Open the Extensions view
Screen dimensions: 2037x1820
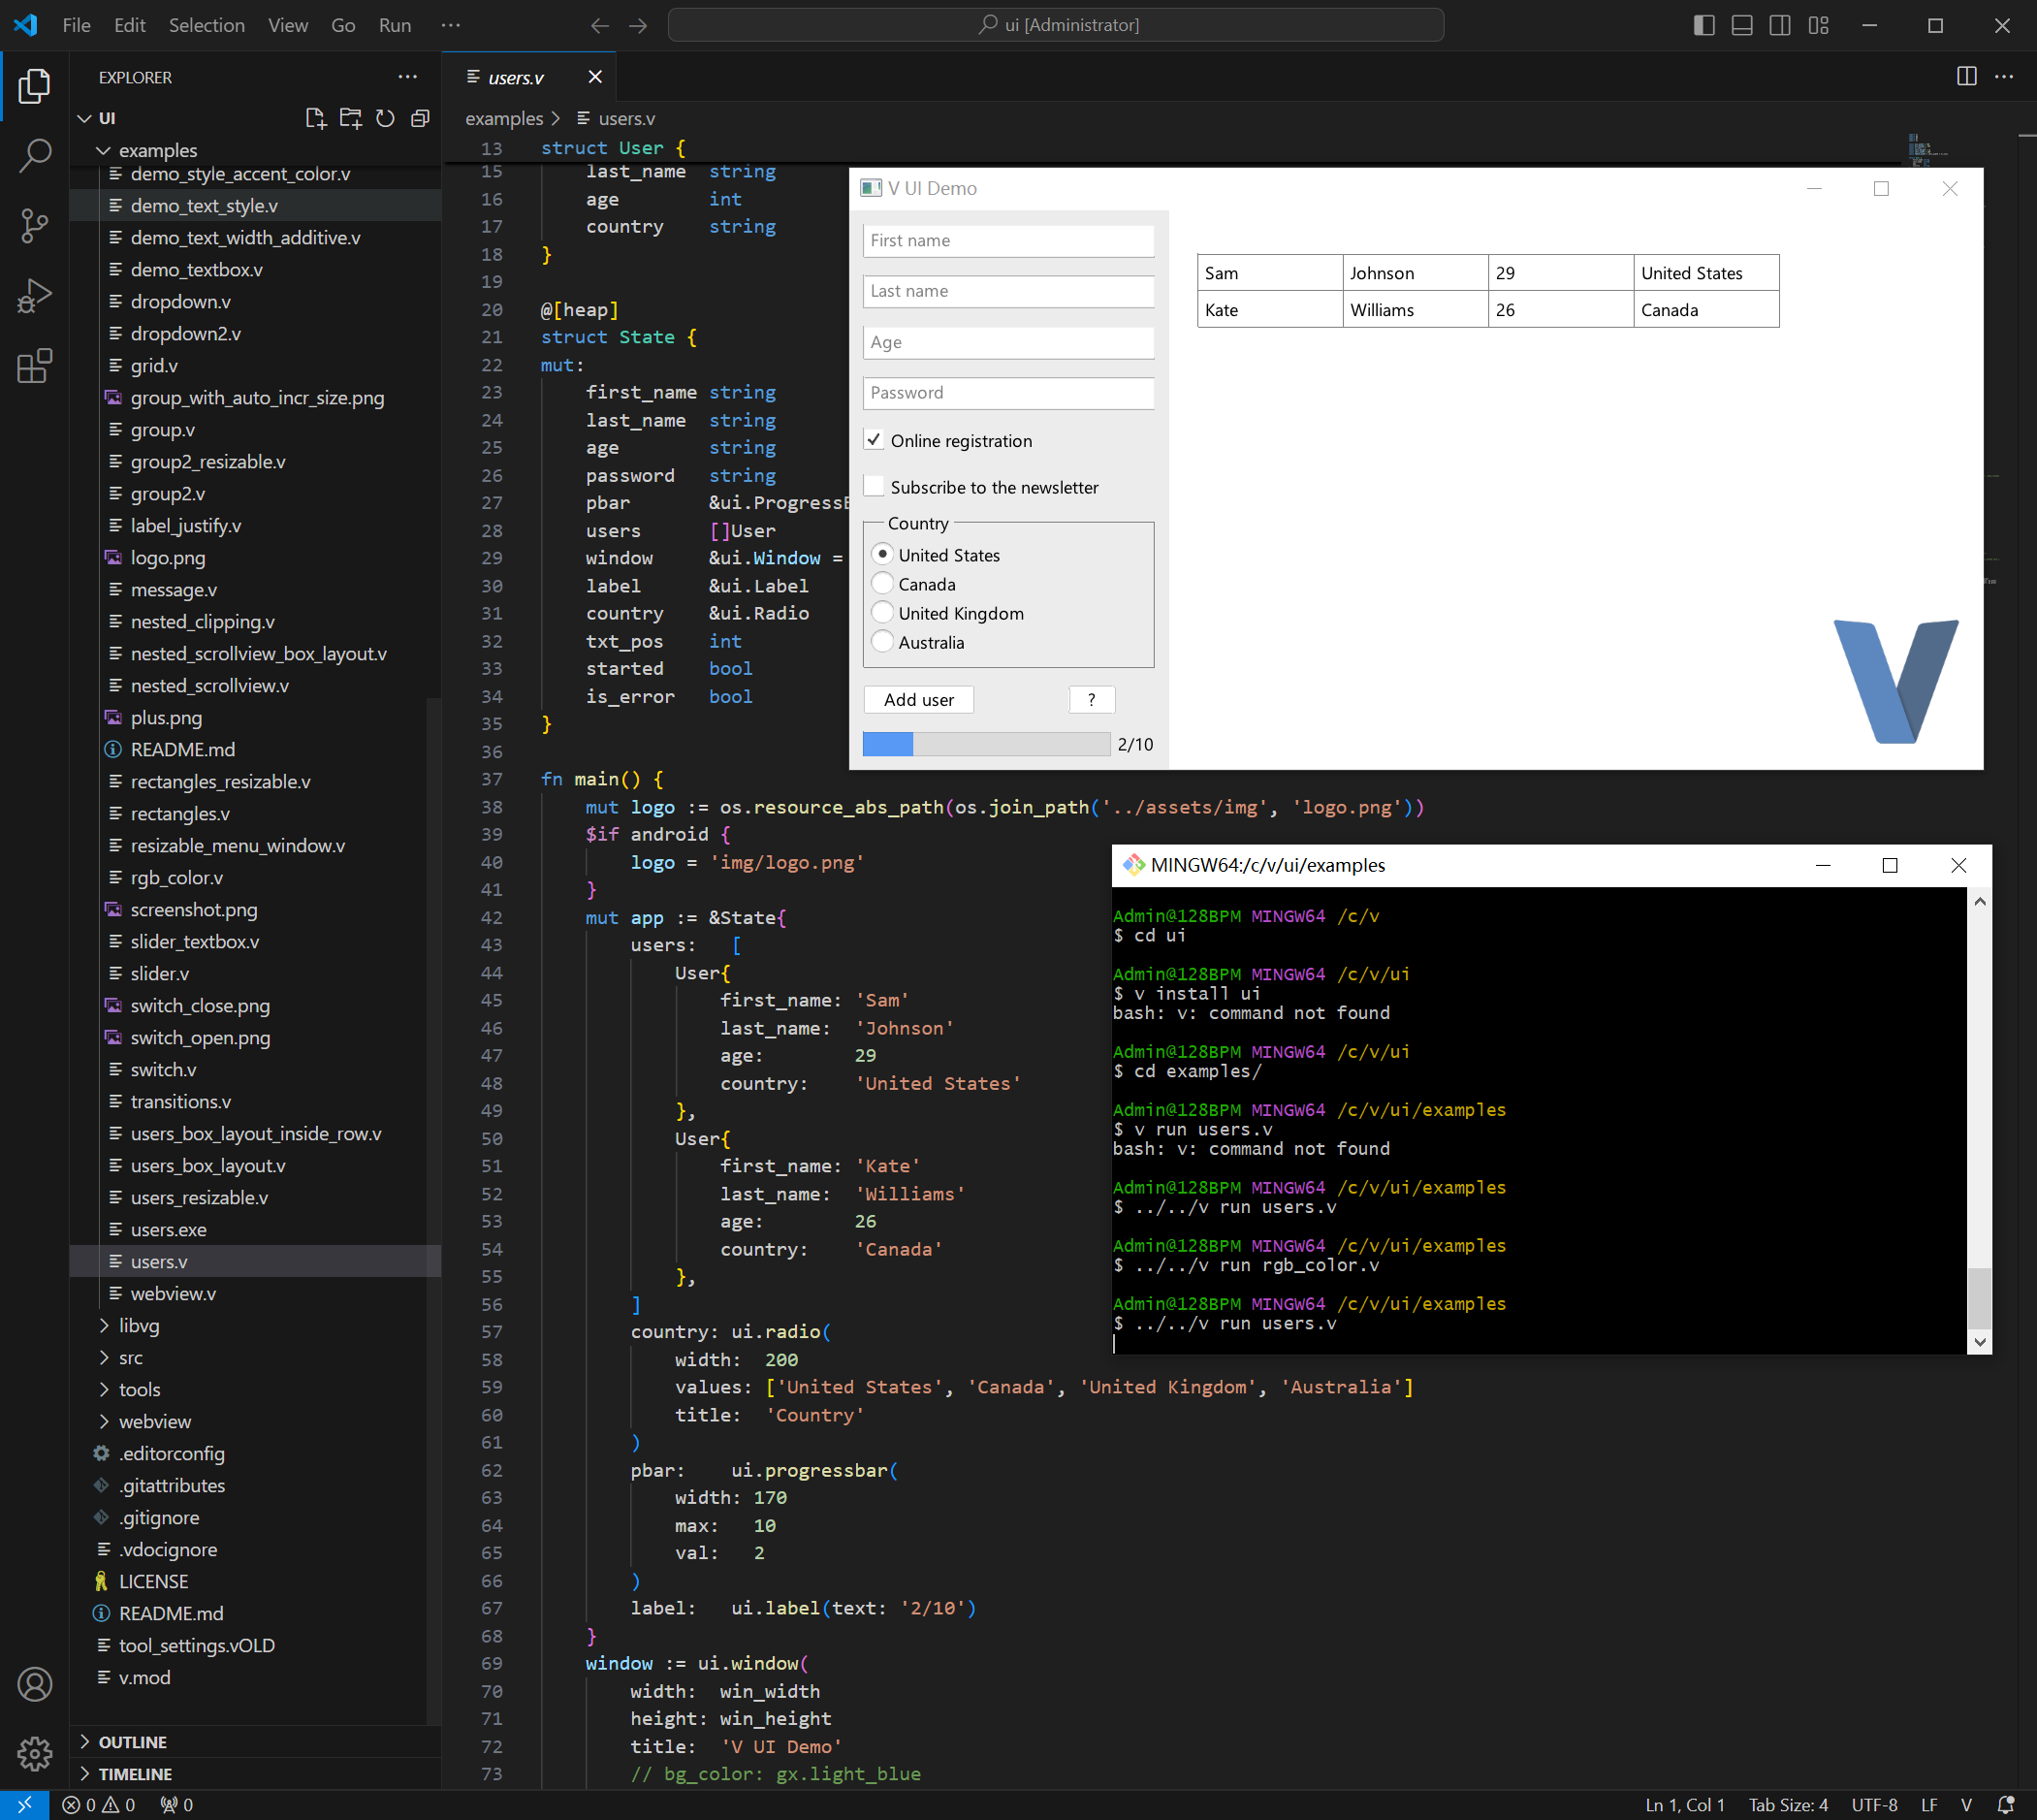click(x=35, y=366)
